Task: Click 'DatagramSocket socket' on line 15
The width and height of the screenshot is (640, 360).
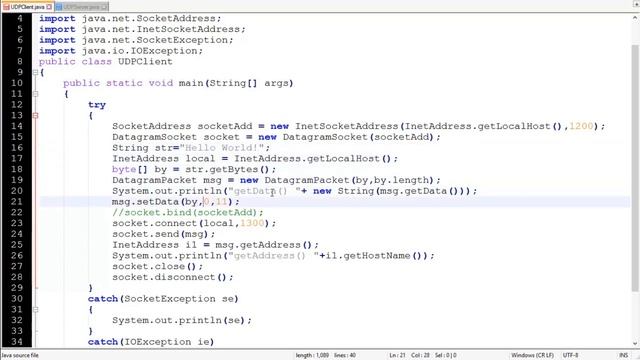Action: 176,137
